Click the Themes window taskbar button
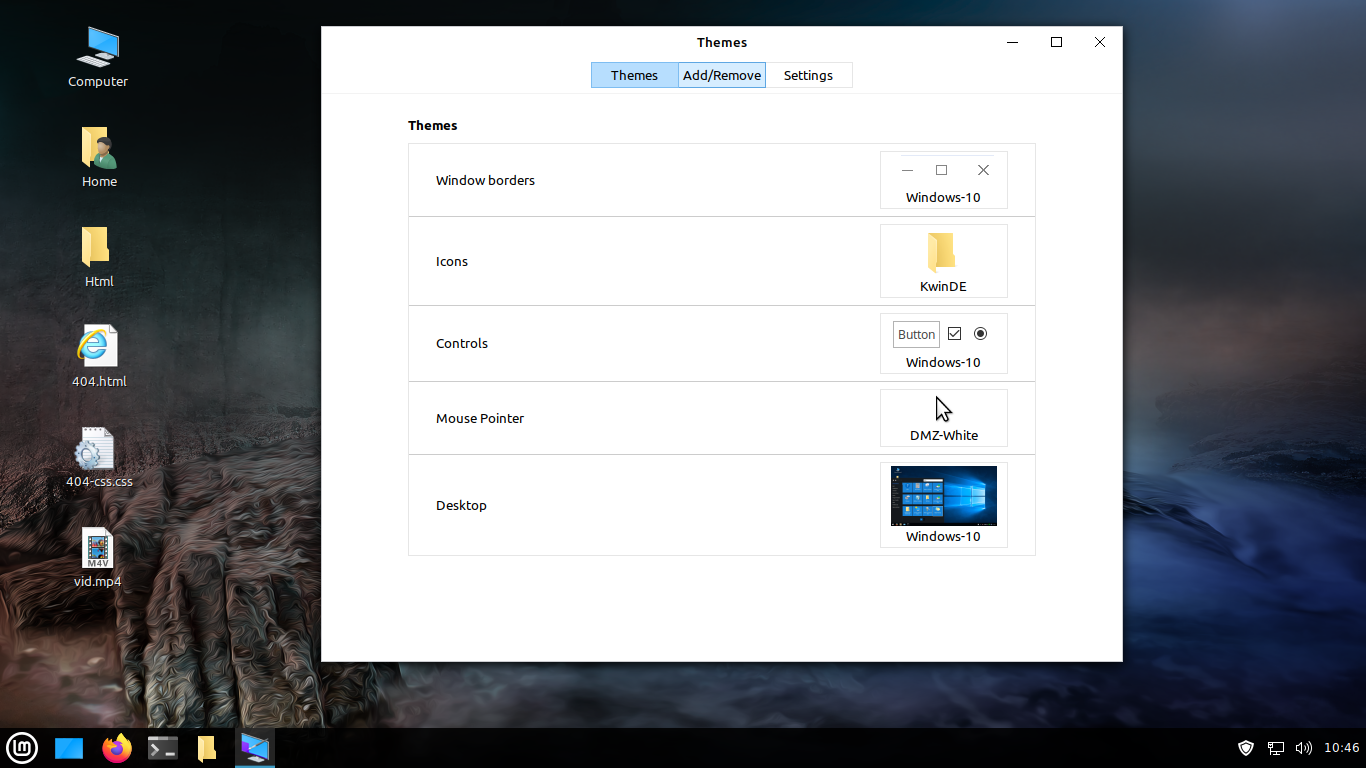Image resolution: width=1366 pixels, height=768 pixels. (255, 748)
